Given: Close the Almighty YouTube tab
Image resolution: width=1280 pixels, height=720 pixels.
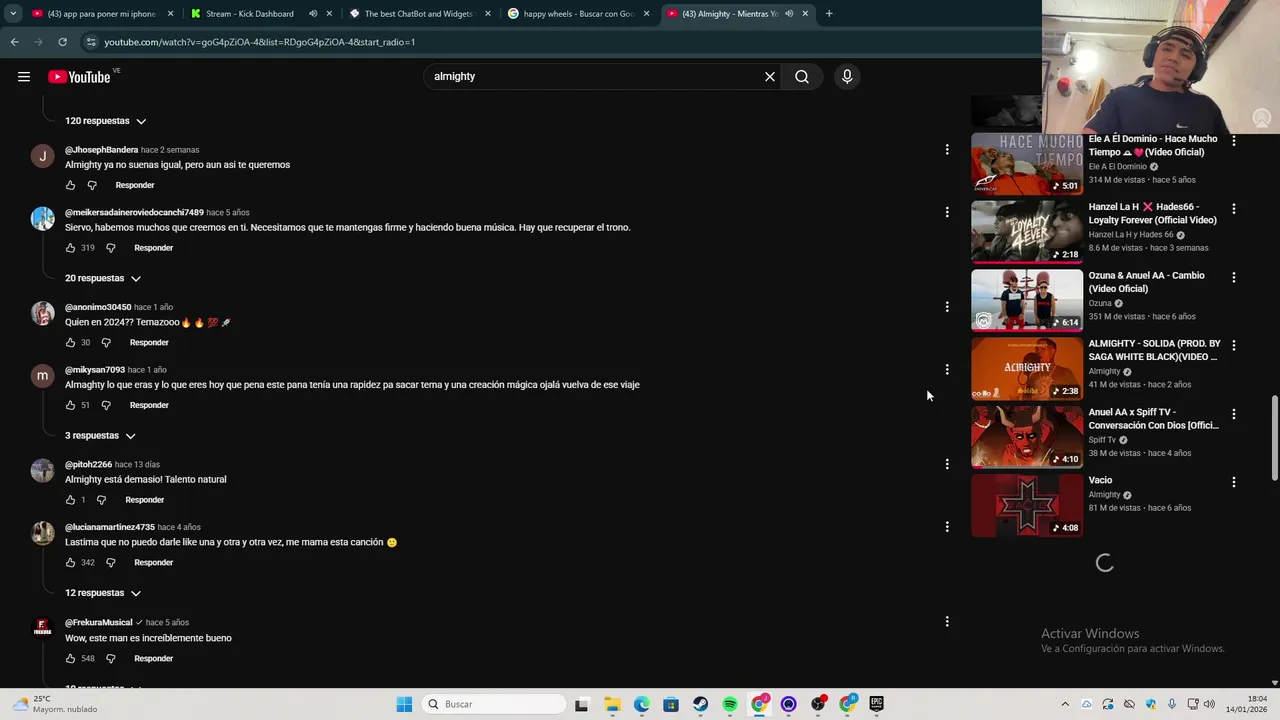Looking at the screenshot, I should (805, 14).
